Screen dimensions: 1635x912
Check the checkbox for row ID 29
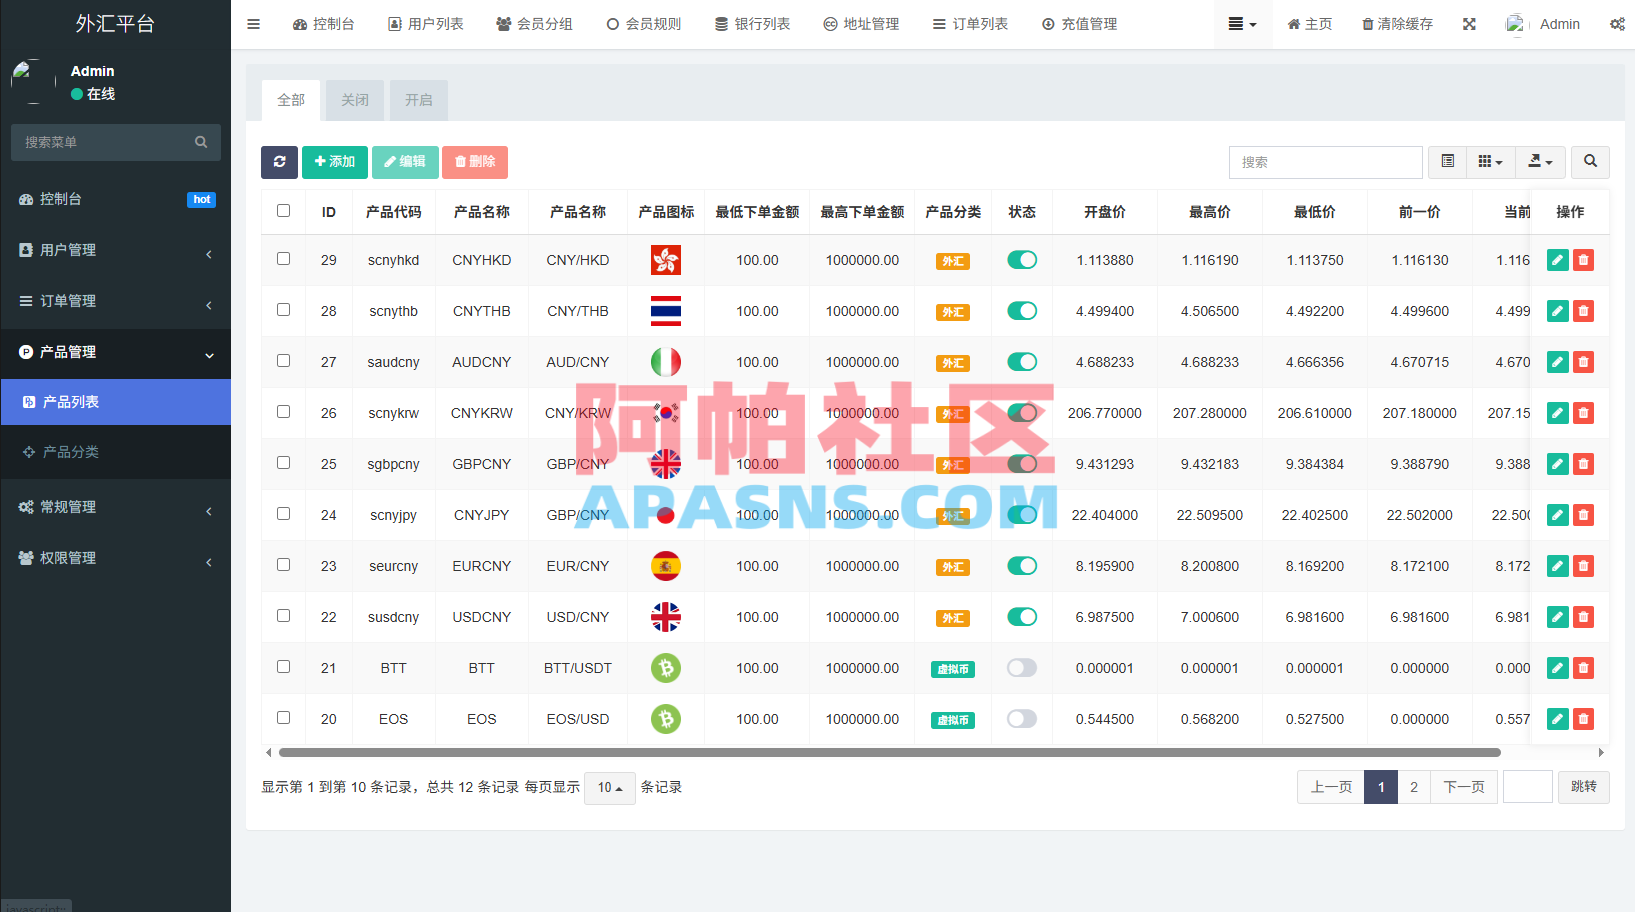(284, 259)
